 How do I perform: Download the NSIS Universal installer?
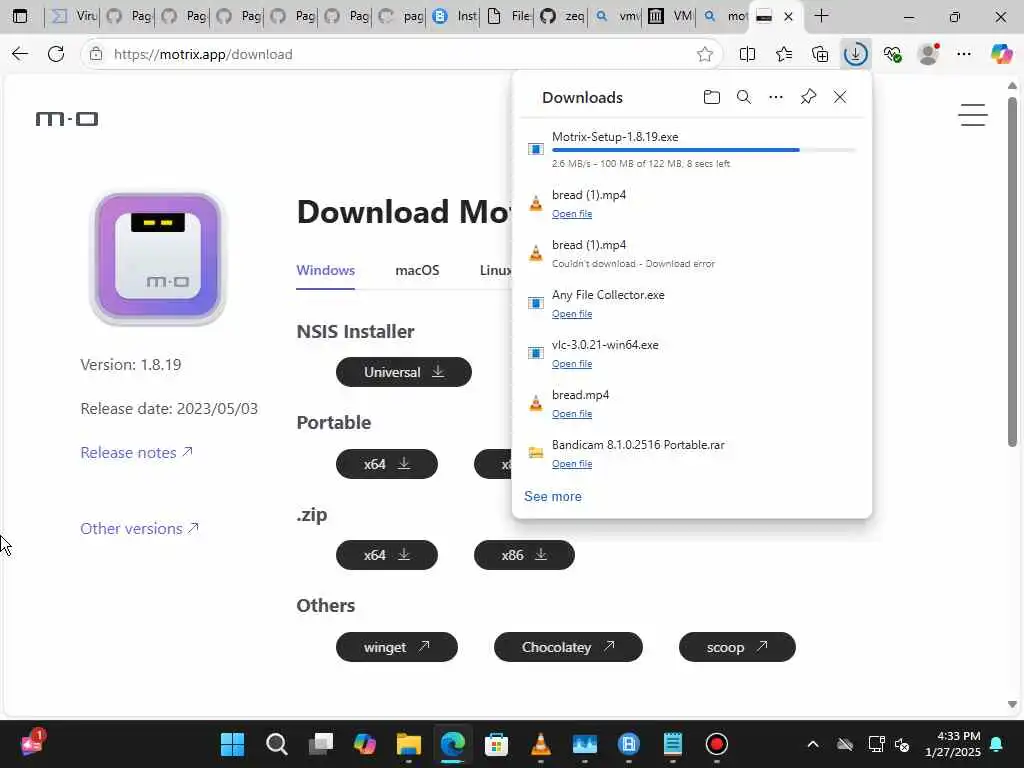pyautogui.click(x=404, y=372)
